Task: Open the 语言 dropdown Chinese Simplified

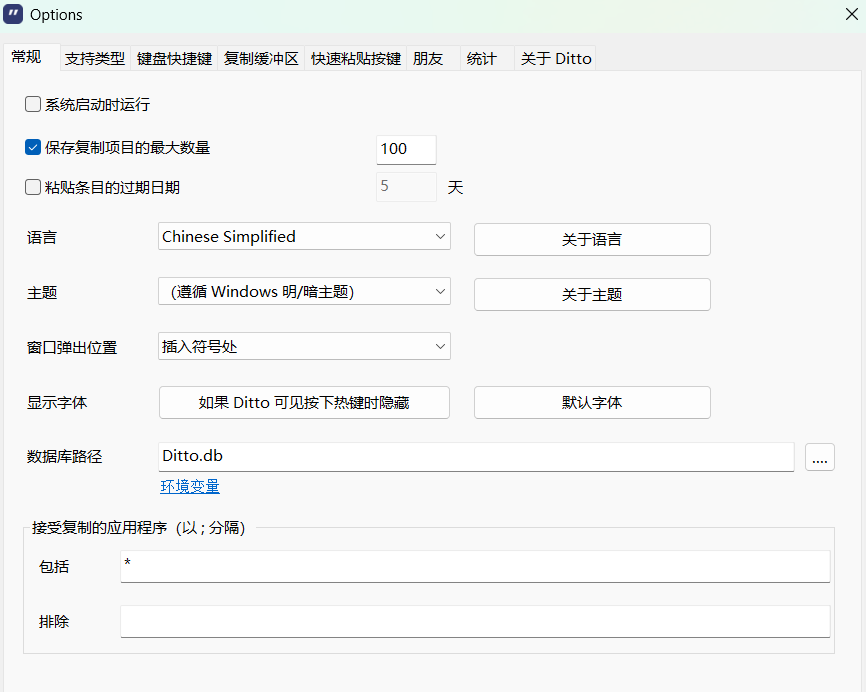Action: pos(304,236)
